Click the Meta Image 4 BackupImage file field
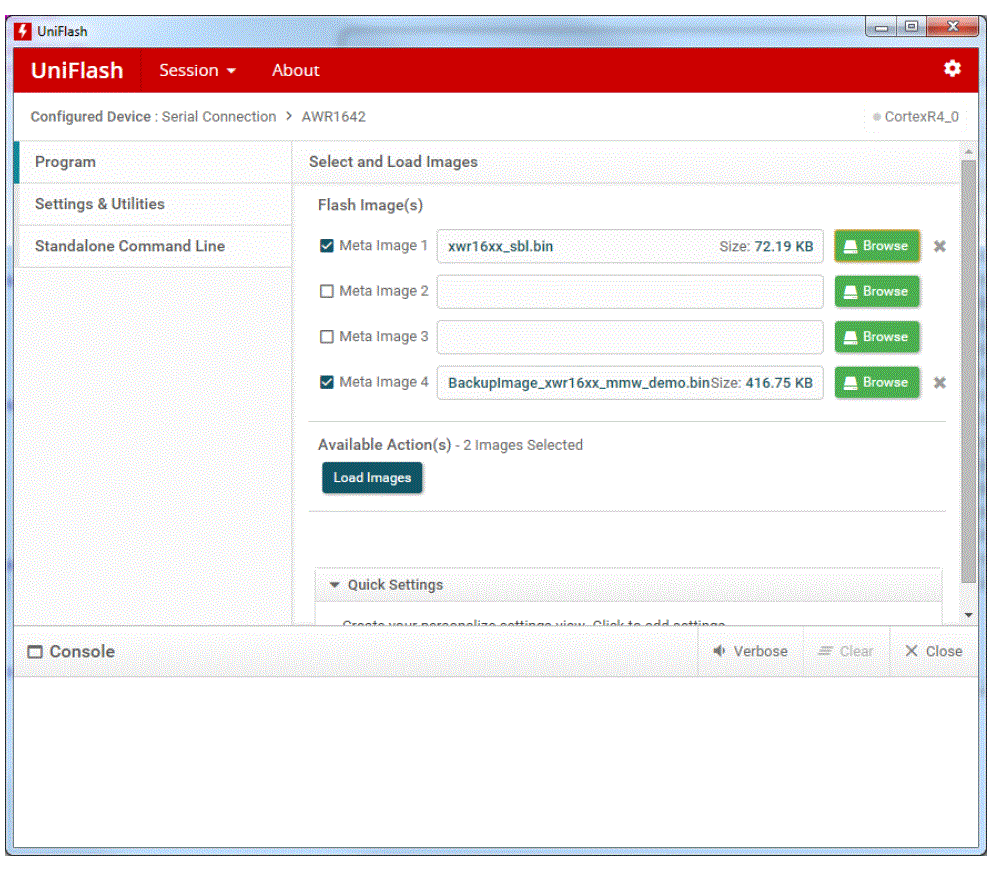 [x=630, y=383]
